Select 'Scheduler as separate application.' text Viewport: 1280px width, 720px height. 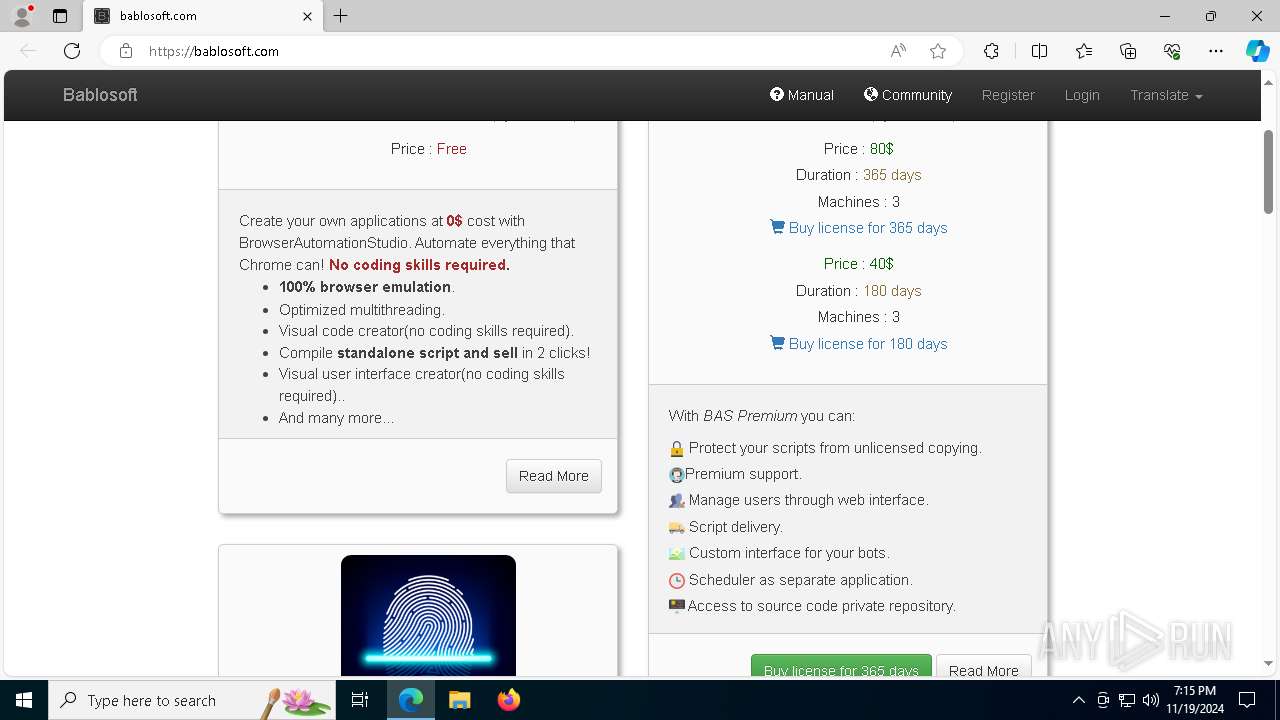pos(801,580)
